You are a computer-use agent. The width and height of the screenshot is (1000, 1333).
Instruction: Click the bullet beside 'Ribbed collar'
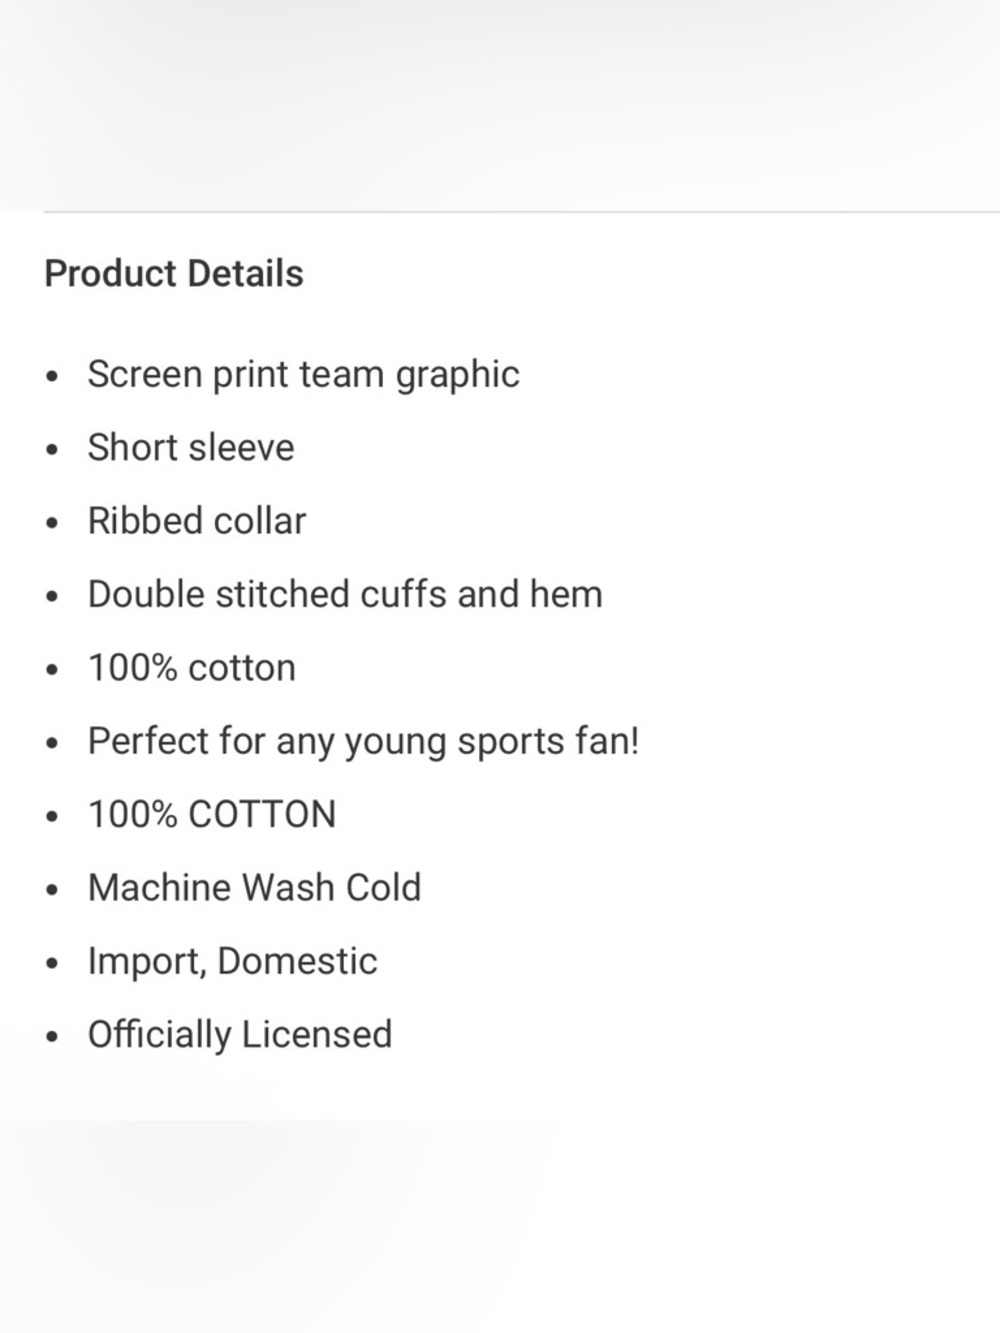click(53, 524)
